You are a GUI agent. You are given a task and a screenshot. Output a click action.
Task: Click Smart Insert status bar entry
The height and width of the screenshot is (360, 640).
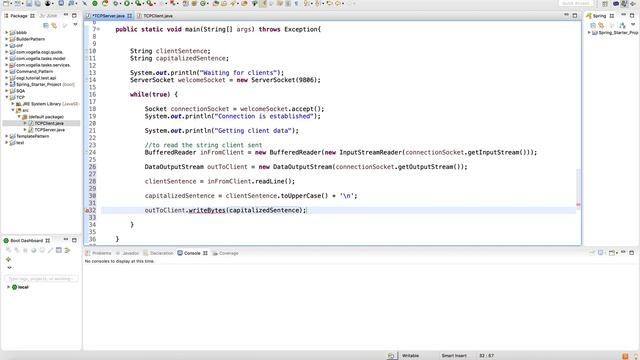(453, 356)
